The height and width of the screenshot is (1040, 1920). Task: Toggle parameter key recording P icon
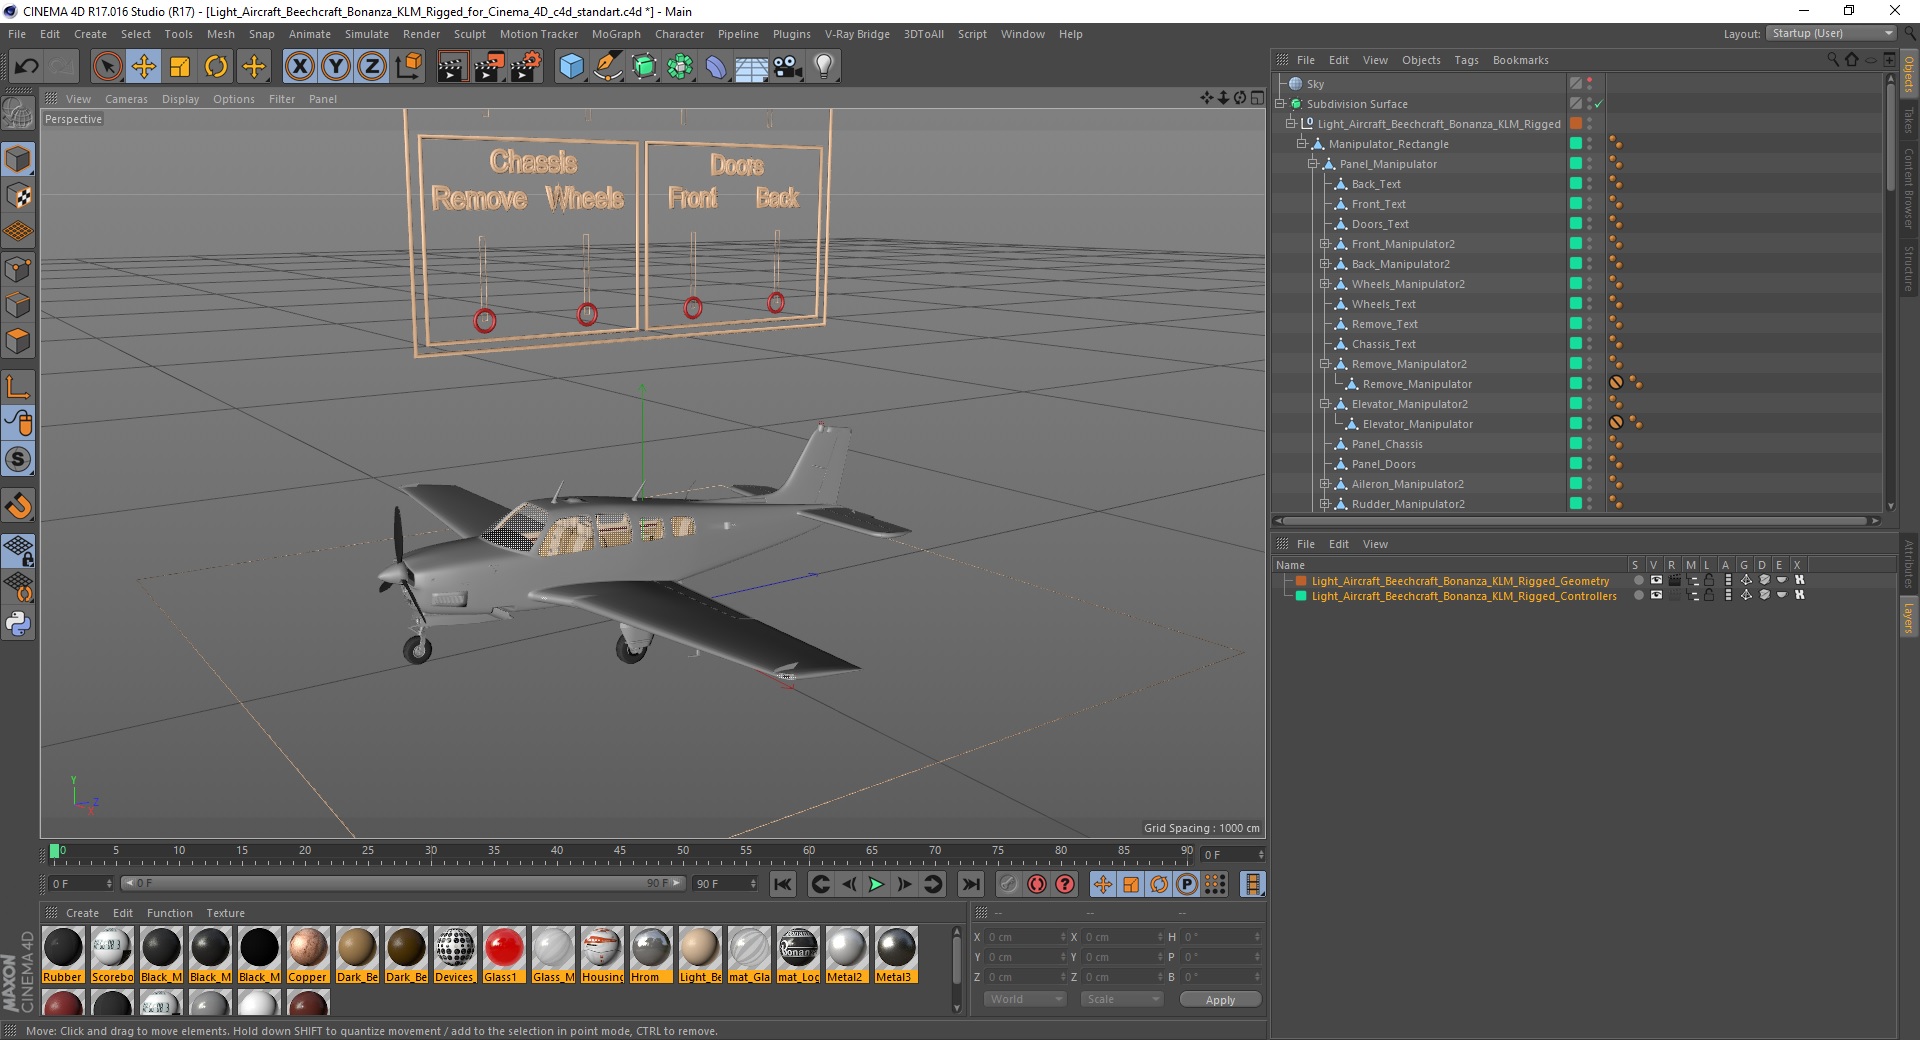(1186, 884)
